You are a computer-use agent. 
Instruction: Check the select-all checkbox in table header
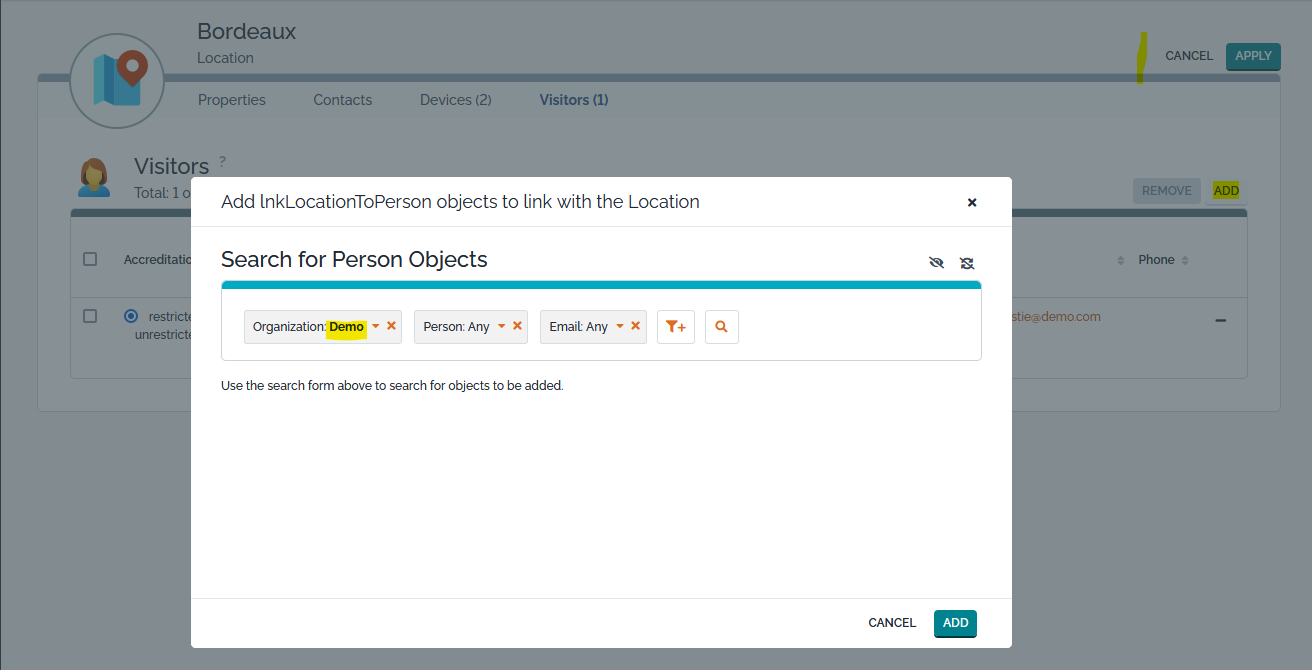(x=90, y=259)
